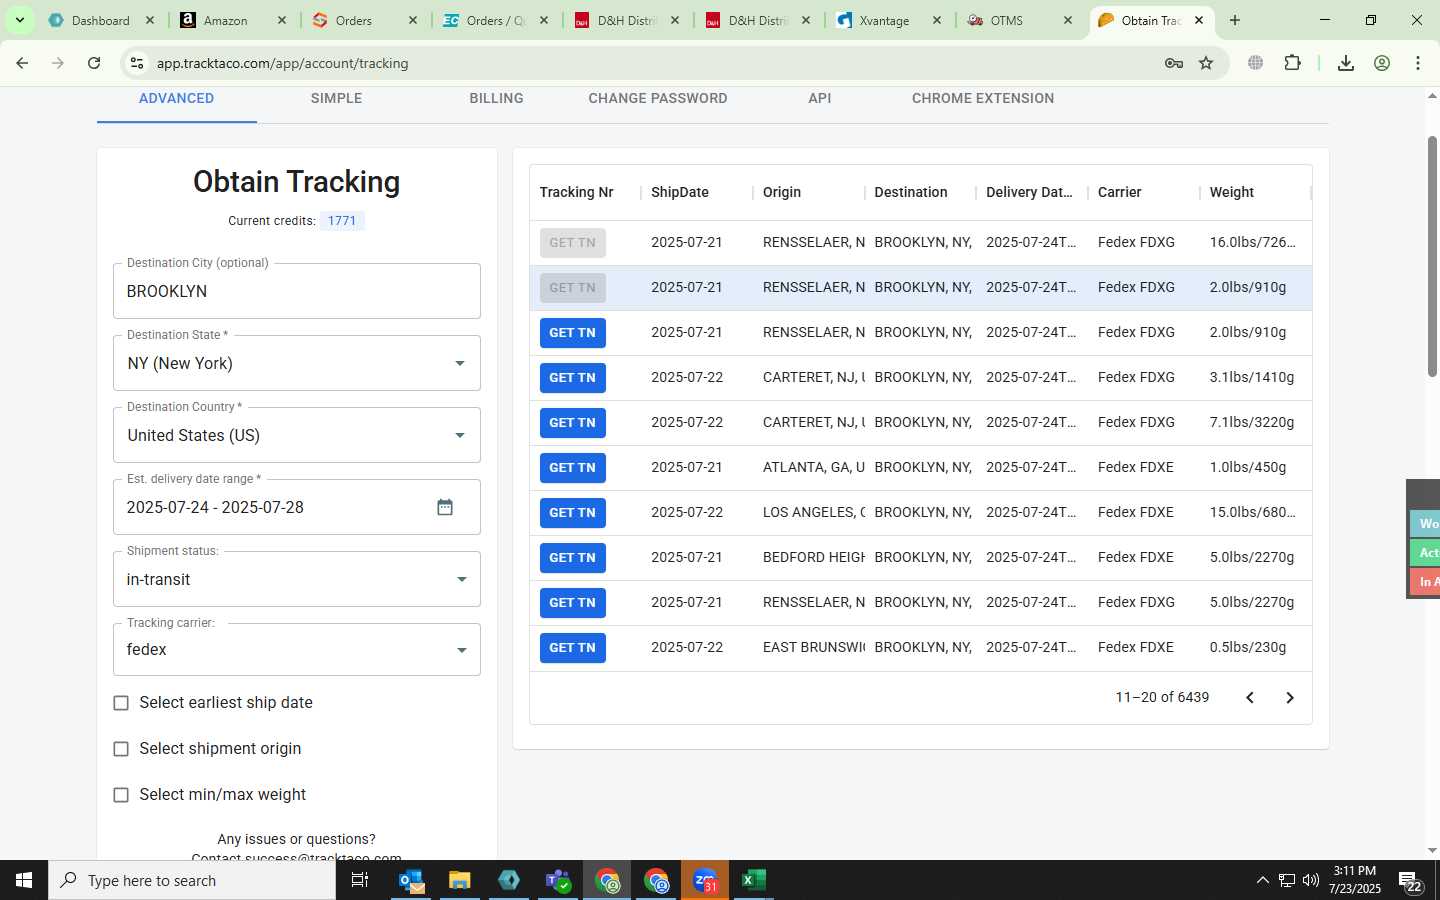Open Microsoft Teams from the taskbar
This screenshot has width=1440, height=900.
point(557,880)
